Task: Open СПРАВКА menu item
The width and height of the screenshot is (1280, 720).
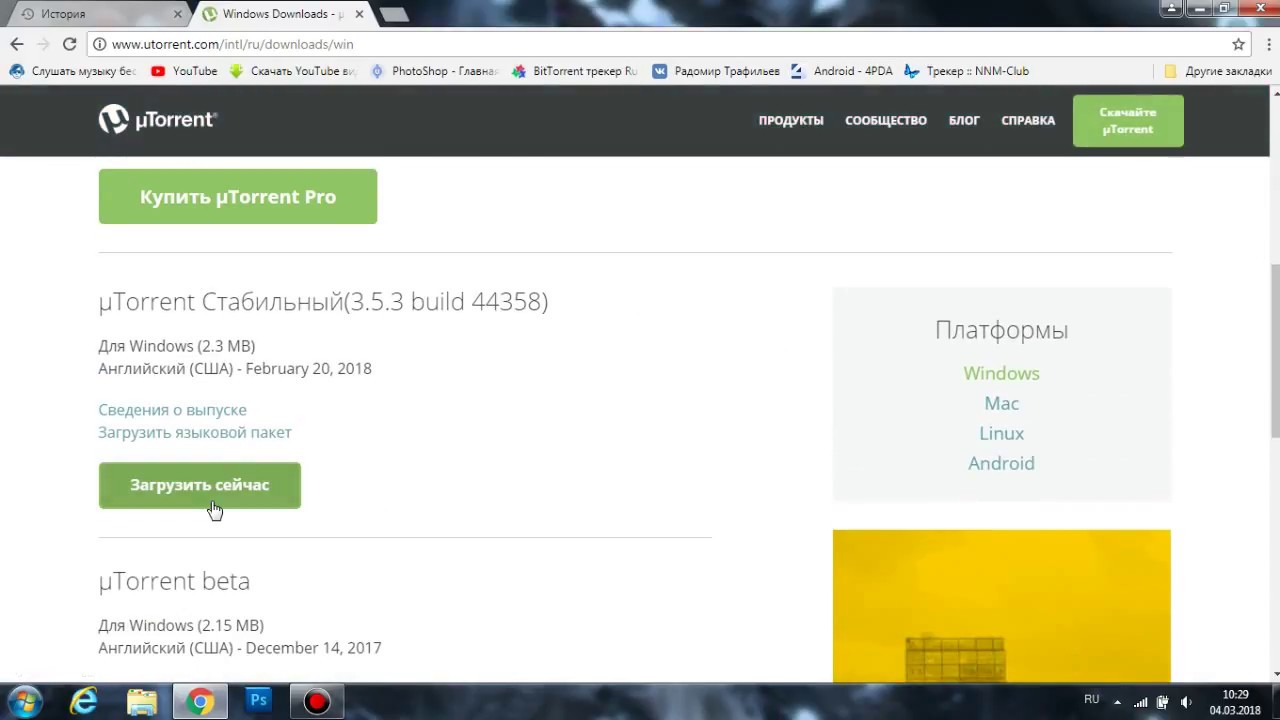Action: click(1028, 120)
